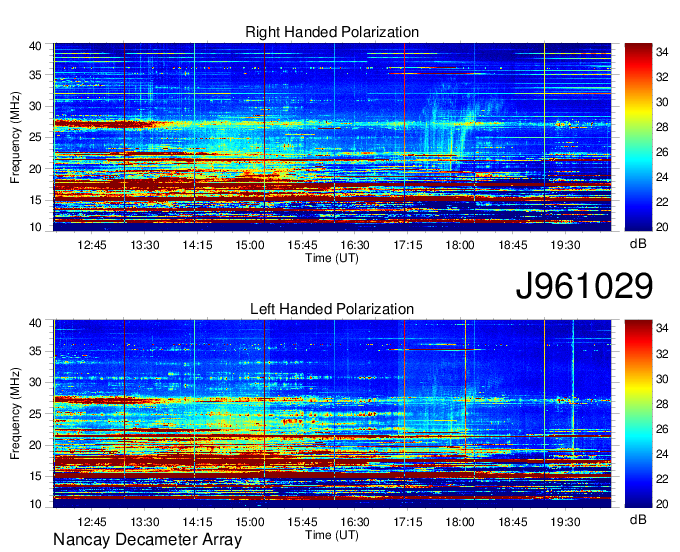
Task: Click the 34 dB value on the upper color bar
Action: (662, 52)
